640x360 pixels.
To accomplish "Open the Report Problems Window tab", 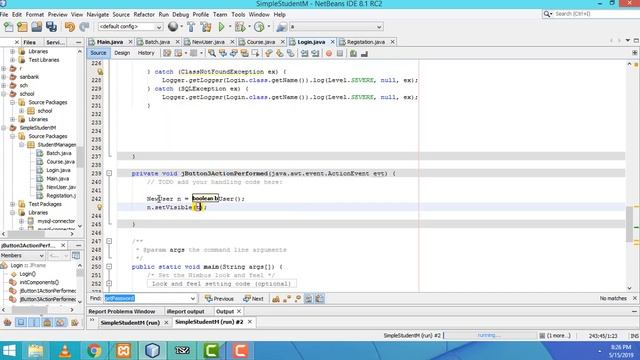I will pyautogui.click(x=122, y=311).
